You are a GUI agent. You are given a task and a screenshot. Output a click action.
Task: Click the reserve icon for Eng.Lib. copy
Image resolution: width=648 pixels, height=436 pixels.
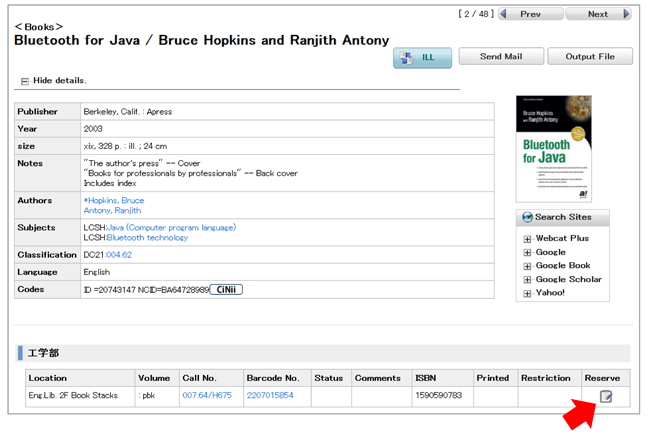pyautogui.click(x=605, y=397)
